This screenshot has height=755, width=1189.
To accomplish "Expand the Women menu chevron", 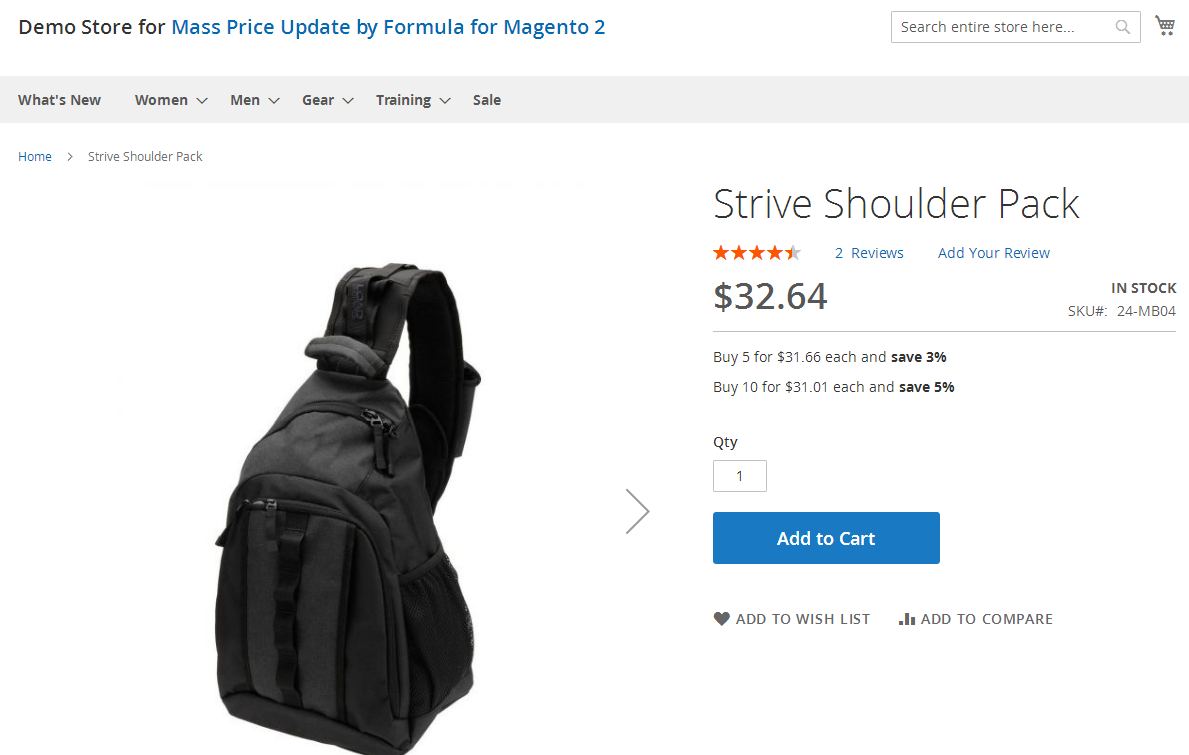I will (202, 101).
